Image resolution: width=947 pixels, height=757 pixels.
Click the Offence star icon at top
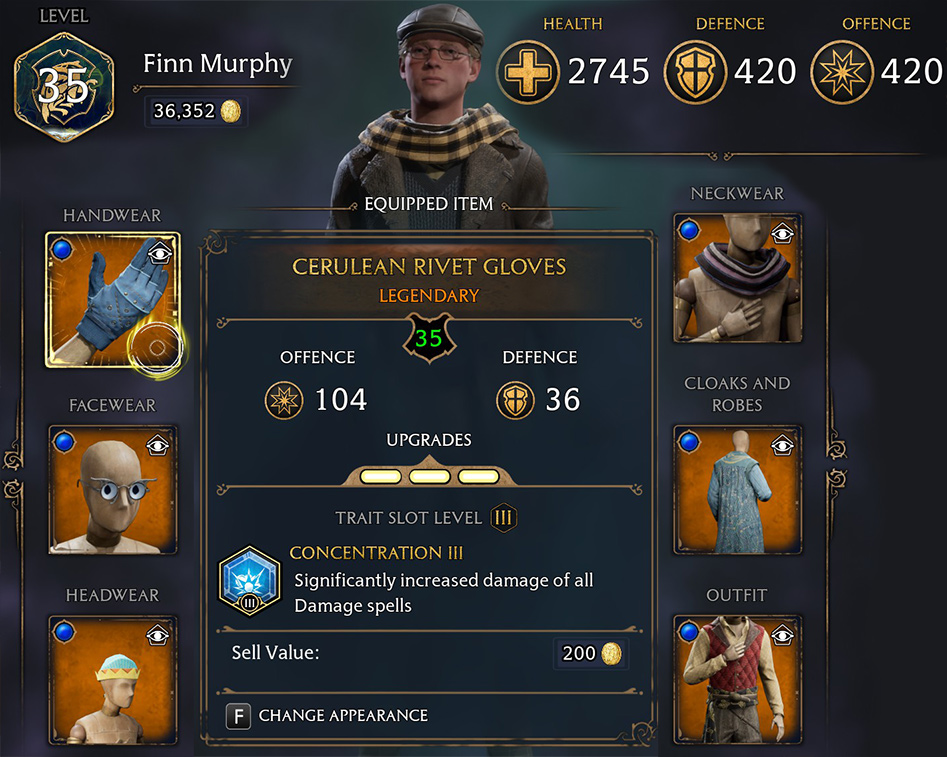[841, 72]
